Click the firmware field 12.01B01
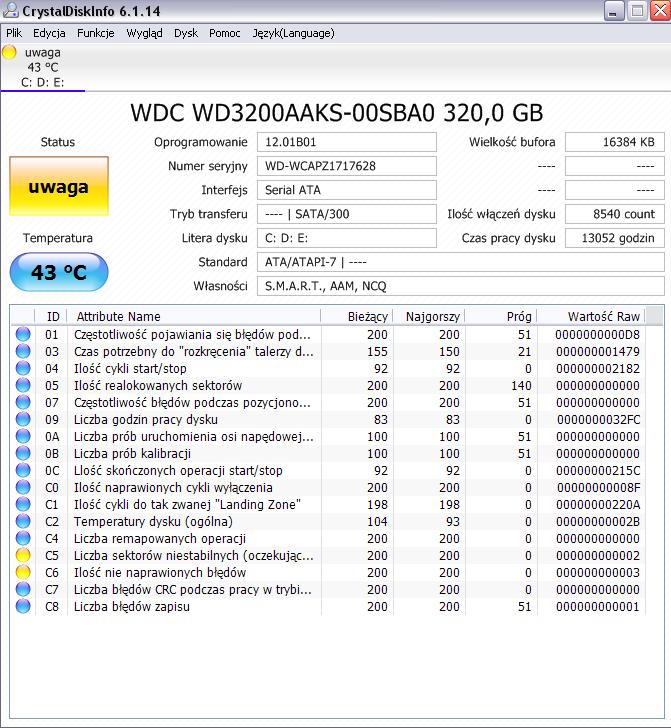 point(347,142)
